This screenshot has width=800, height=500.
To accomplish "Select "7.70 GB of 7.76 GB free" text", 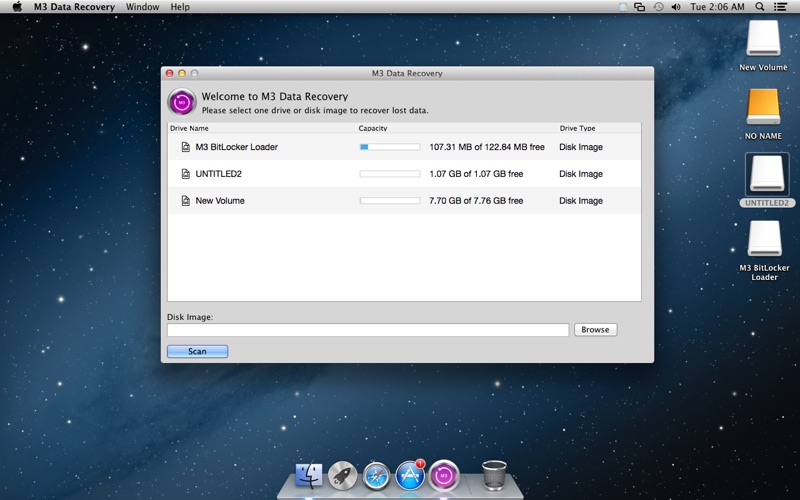I will tap(476, 201).
